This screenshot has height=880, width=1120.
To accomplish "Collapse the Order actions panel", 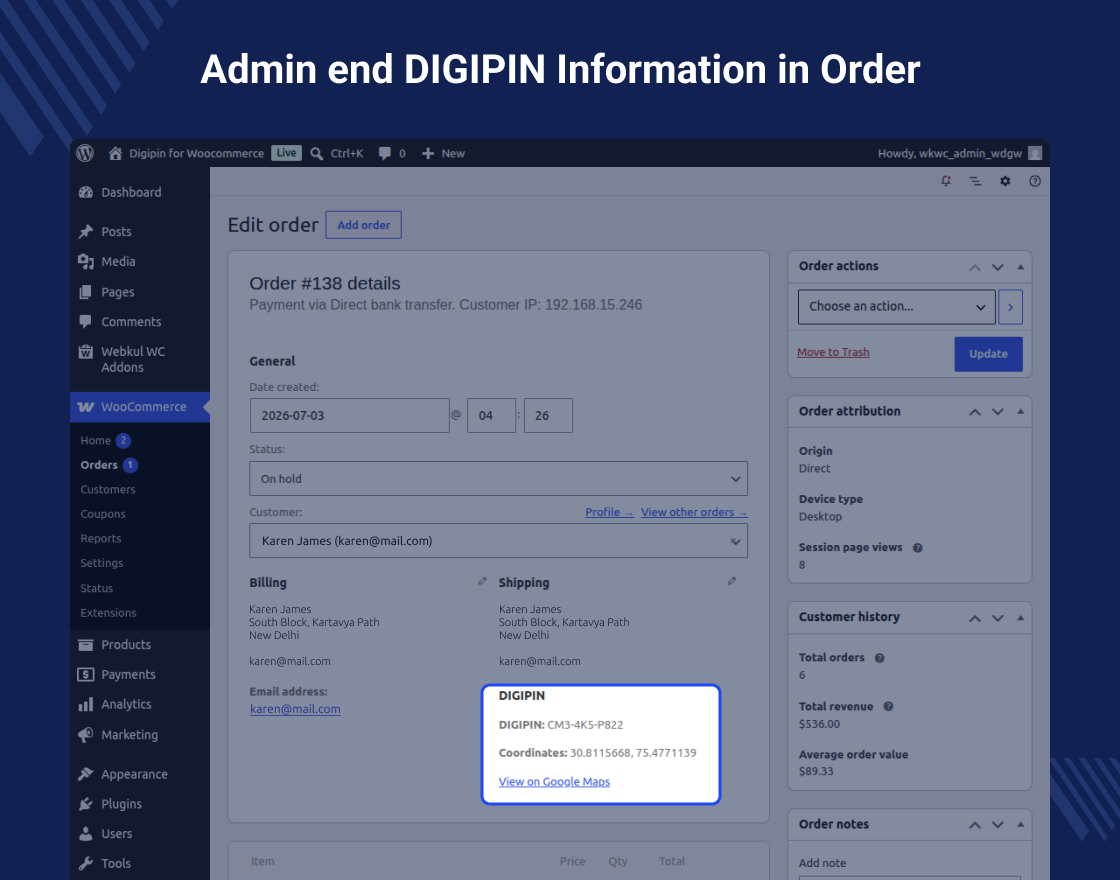I will (x=1021, y=267).
